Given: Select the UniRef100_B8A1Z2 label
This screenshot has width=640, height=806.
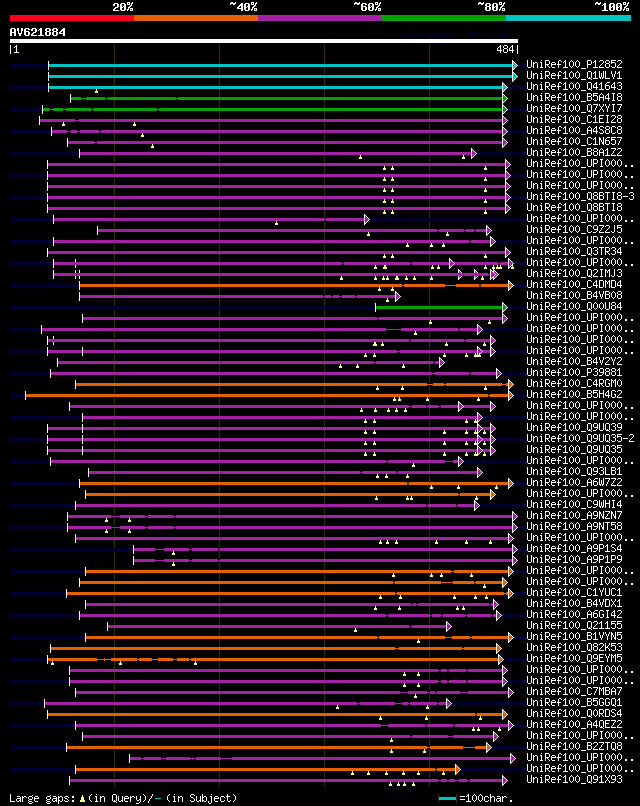Looking at the screenshot, I should [574, 152].
